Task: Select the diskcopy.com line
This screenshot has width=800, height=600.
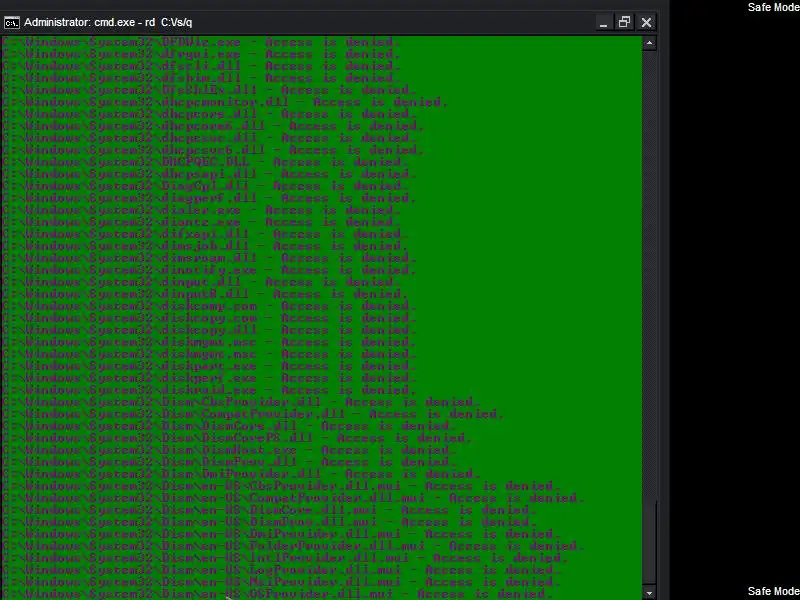Action: [209, 318]
